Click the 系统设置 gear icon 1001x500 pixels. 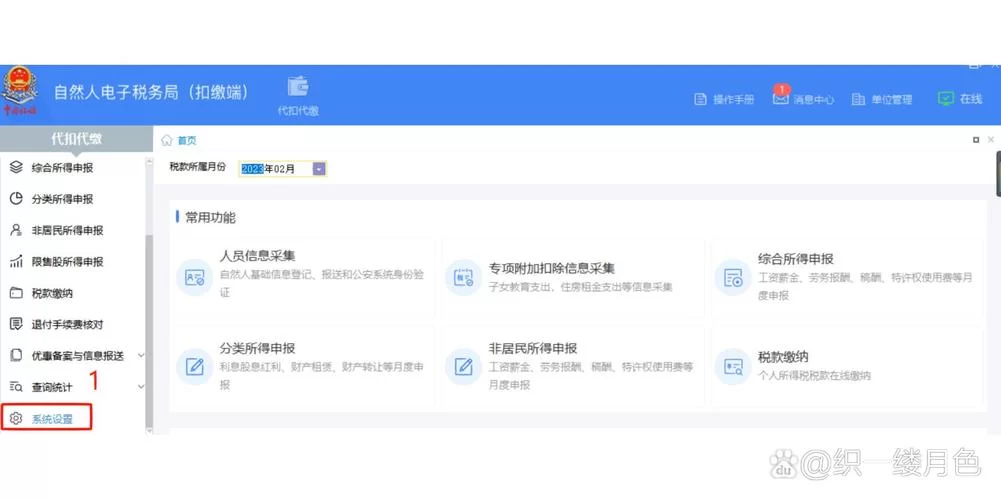[17, 419]
